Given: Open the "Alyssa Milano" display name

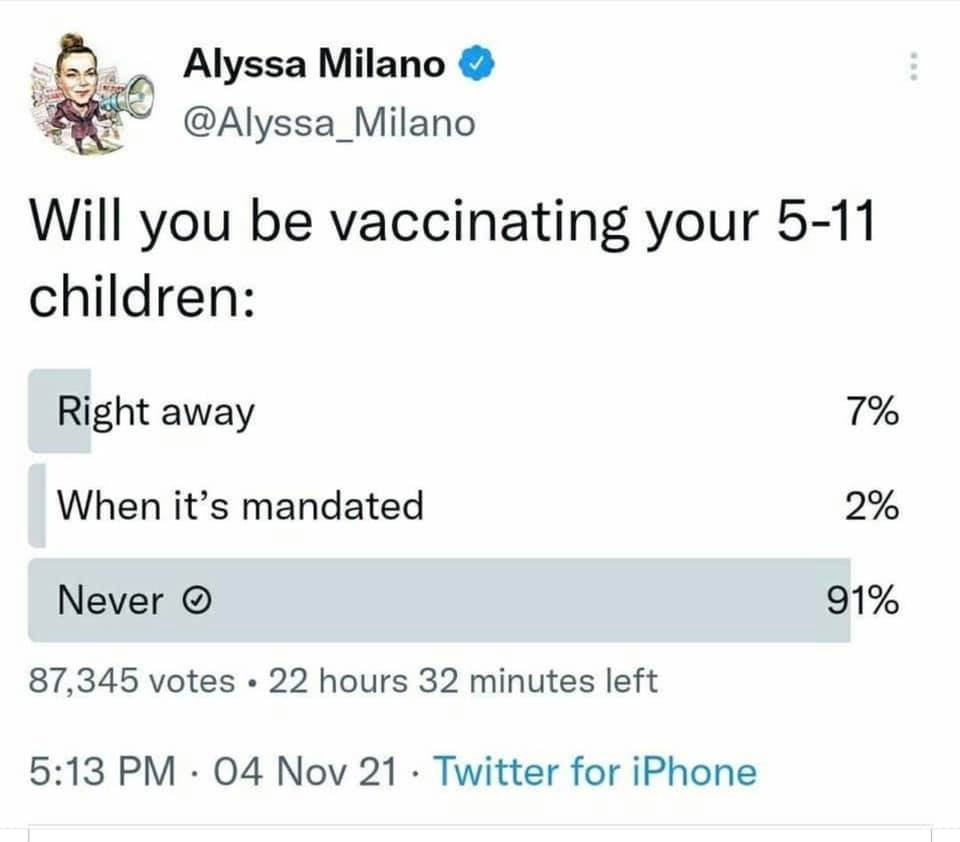Looking at the screenshot, I should point(314,65).
